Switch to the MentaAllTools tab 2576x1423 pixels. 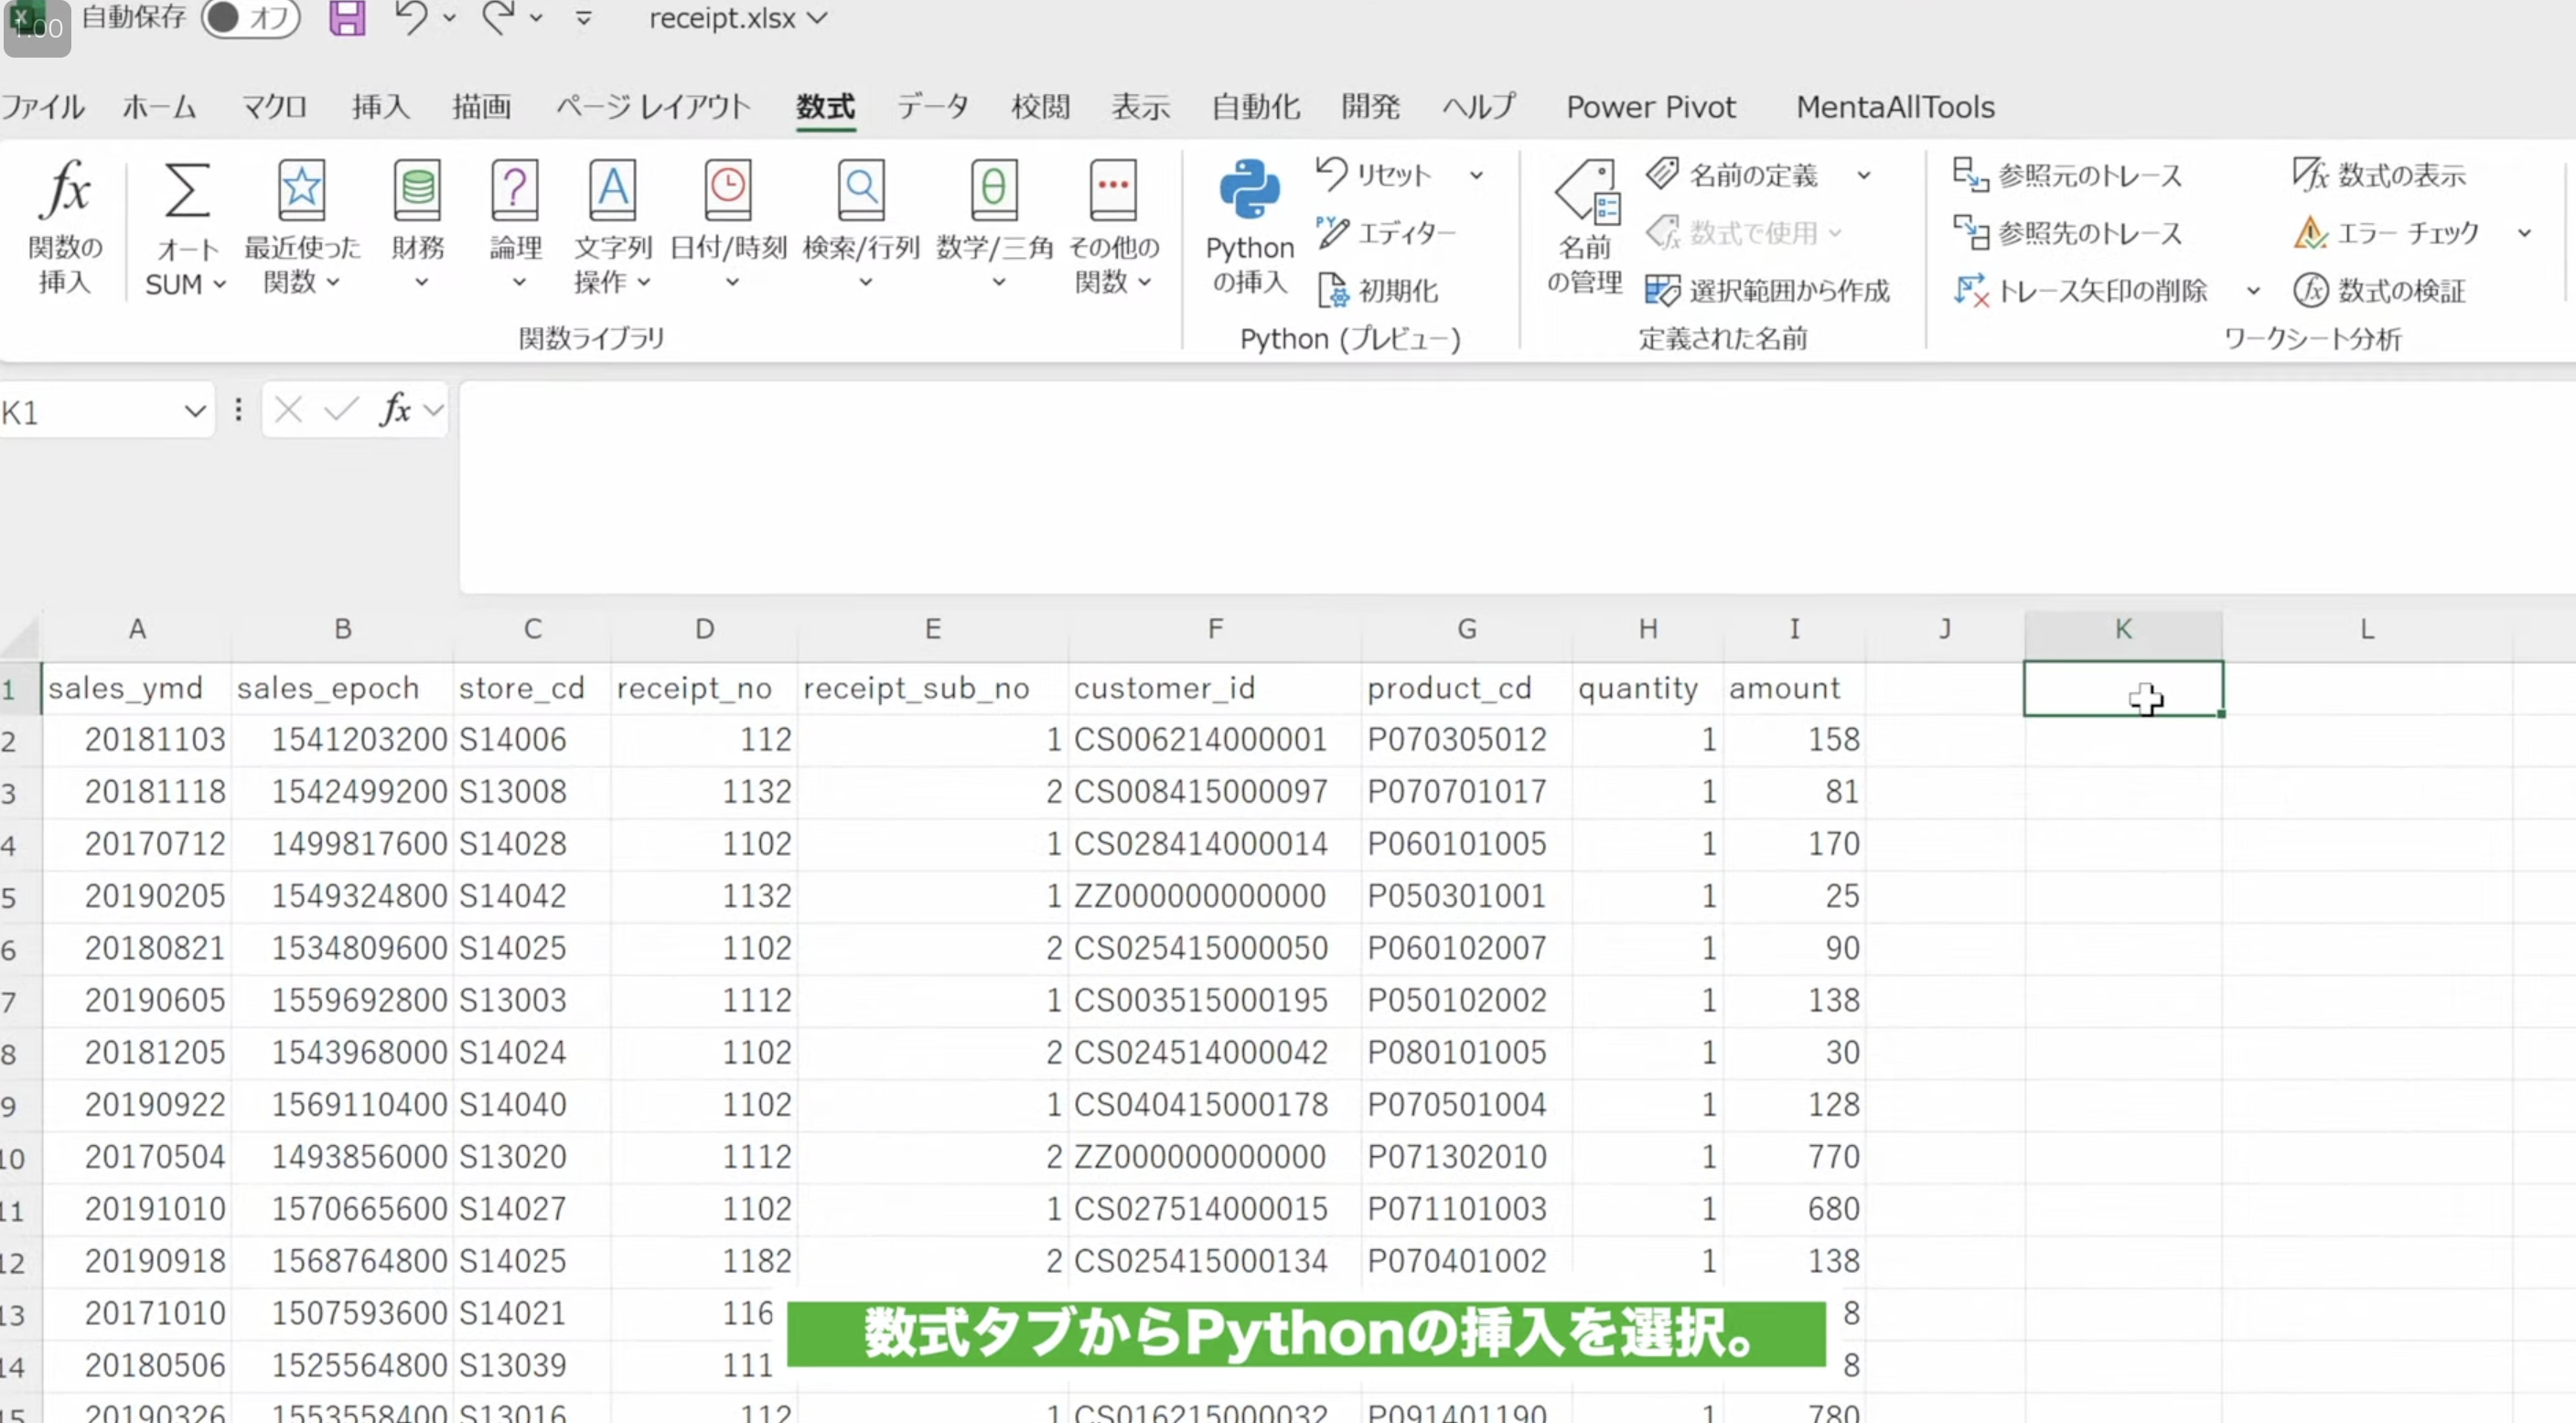pos(1895,106)
